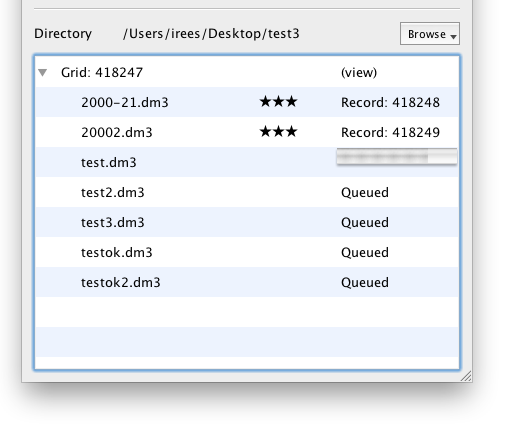
Task: Open the (view) link for the grid
Action: (x=359, y=72)
